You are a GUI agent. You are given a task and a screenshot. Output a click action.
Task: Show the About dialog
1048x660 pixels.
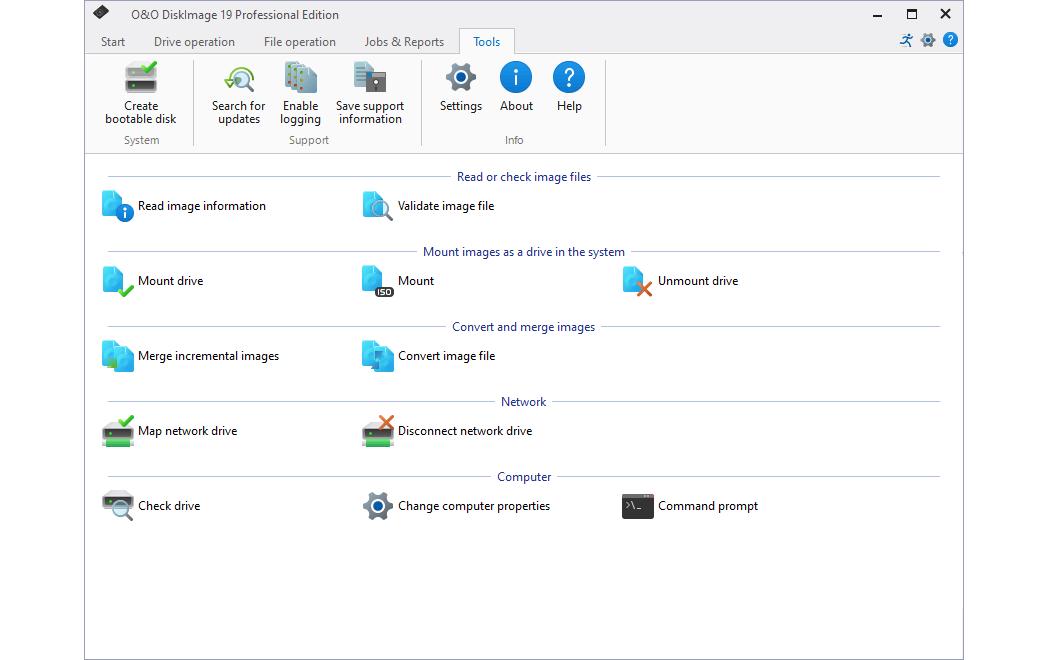point(516,88)
